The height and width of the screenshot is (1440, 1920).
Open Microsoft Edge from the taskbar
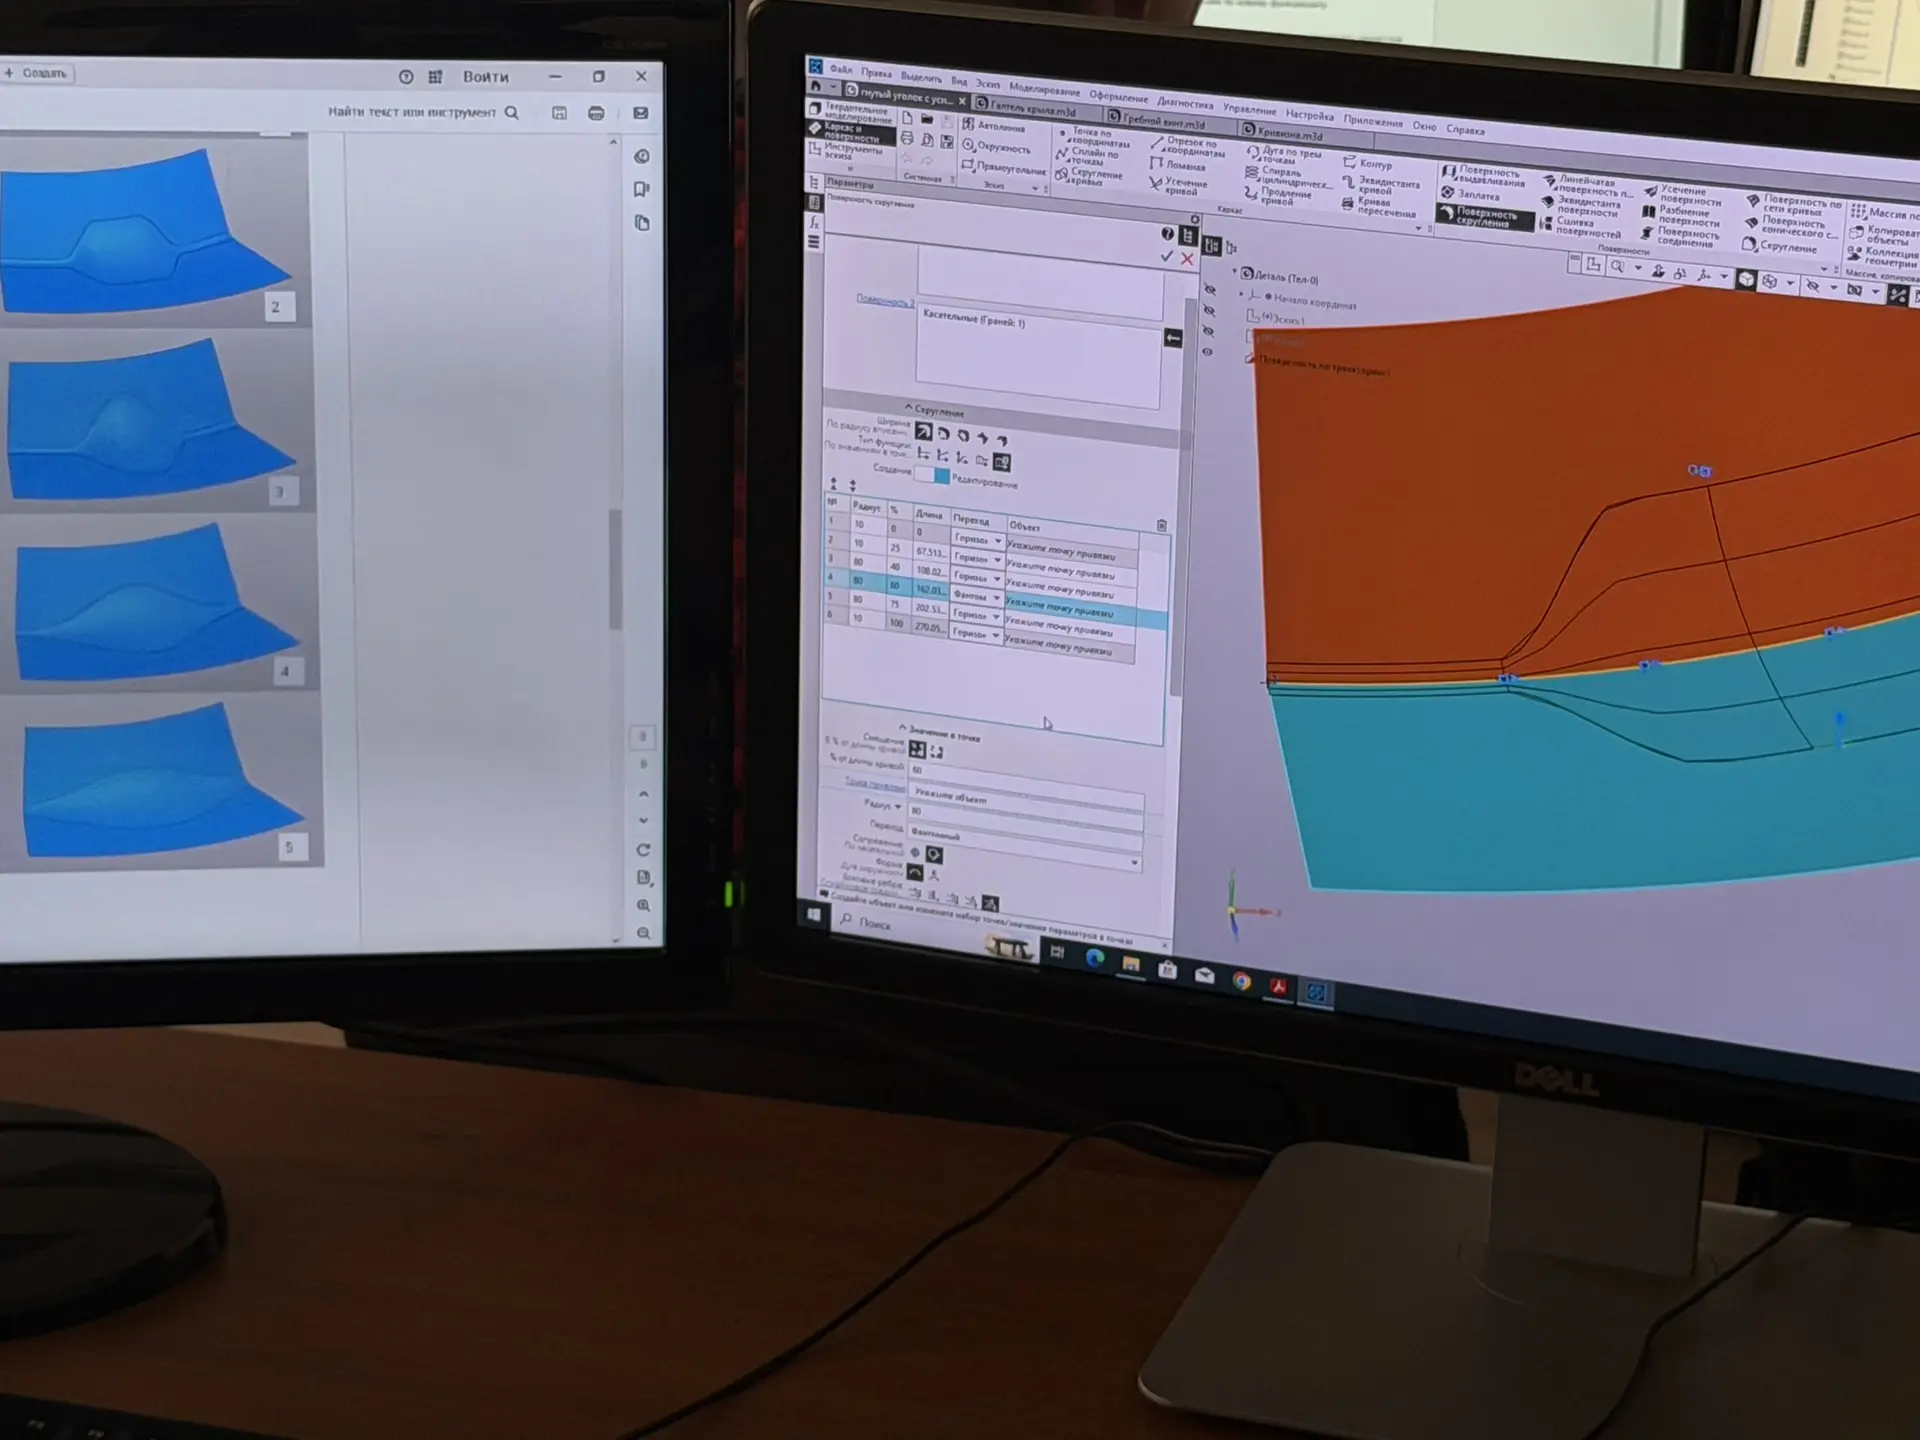tap(1095, 958)
